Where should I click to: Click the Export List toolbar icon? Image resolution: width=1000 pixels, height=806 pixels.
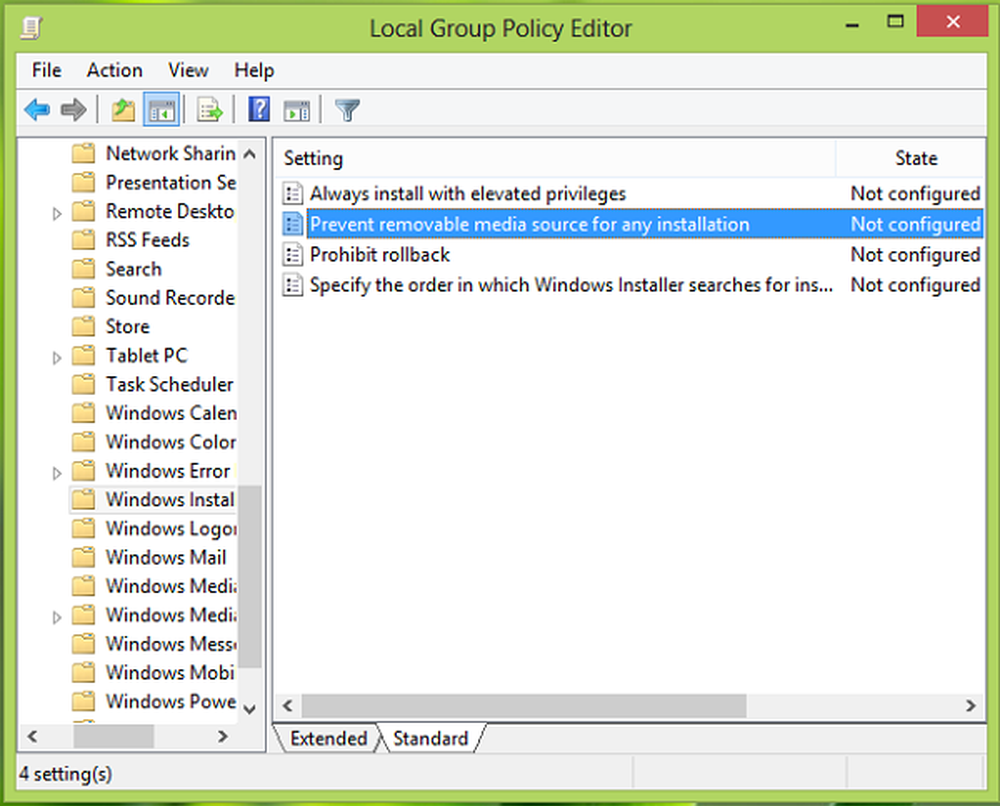click(x=209, y=110)
